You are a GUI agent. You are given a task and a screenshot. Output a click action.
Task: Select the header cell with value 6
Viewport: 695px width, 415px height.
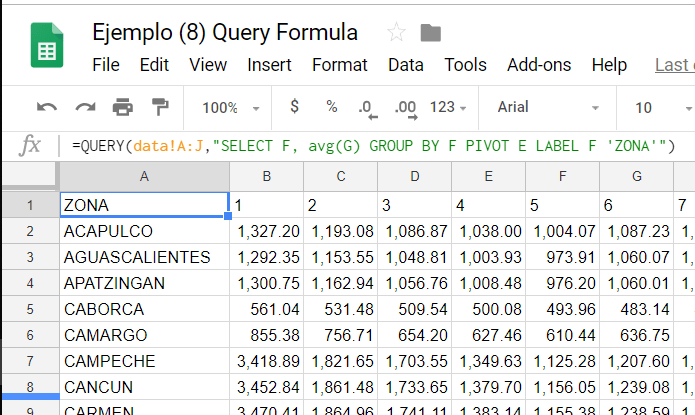[x=636, y=205]
